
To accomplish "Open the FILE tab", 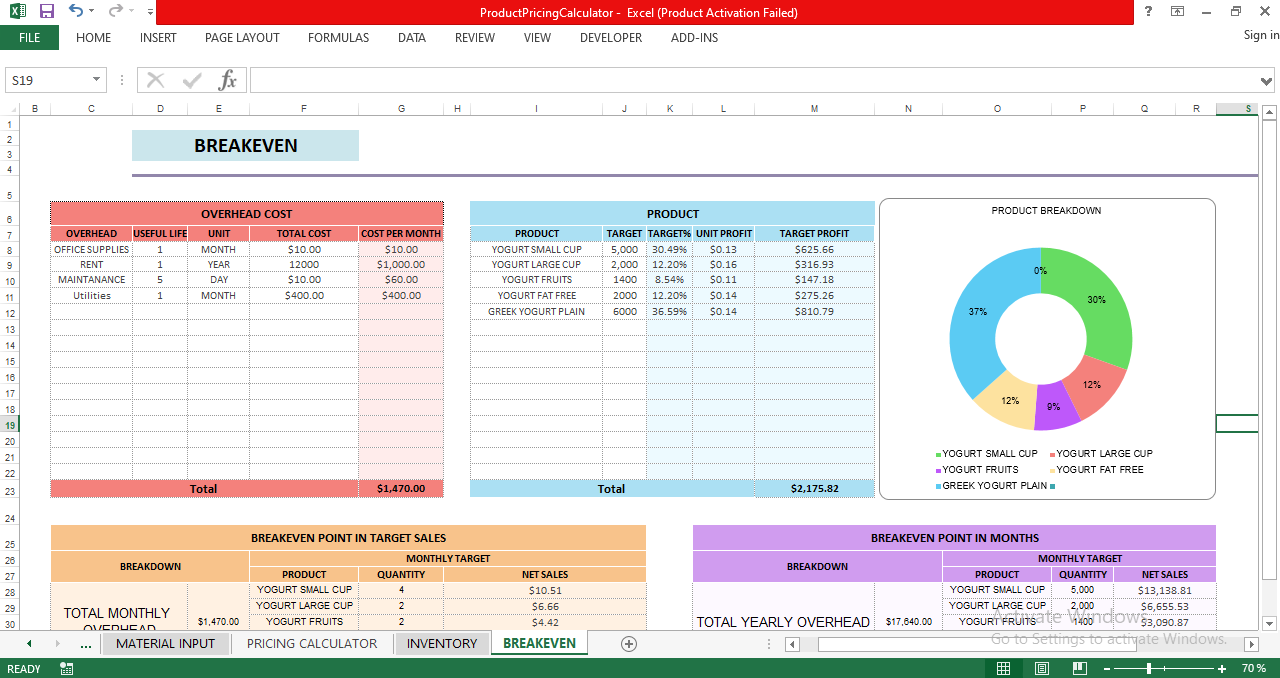I will (29, 37).
